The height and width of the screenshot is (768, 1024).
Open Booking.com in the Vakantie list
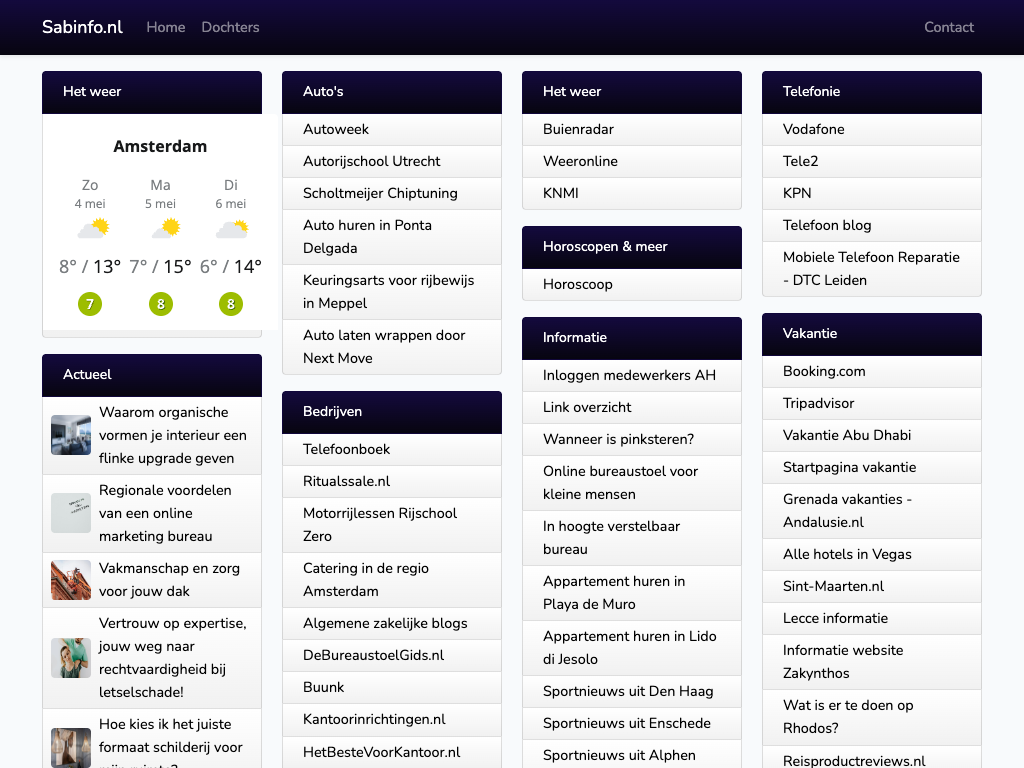click(x=824, y=371)
